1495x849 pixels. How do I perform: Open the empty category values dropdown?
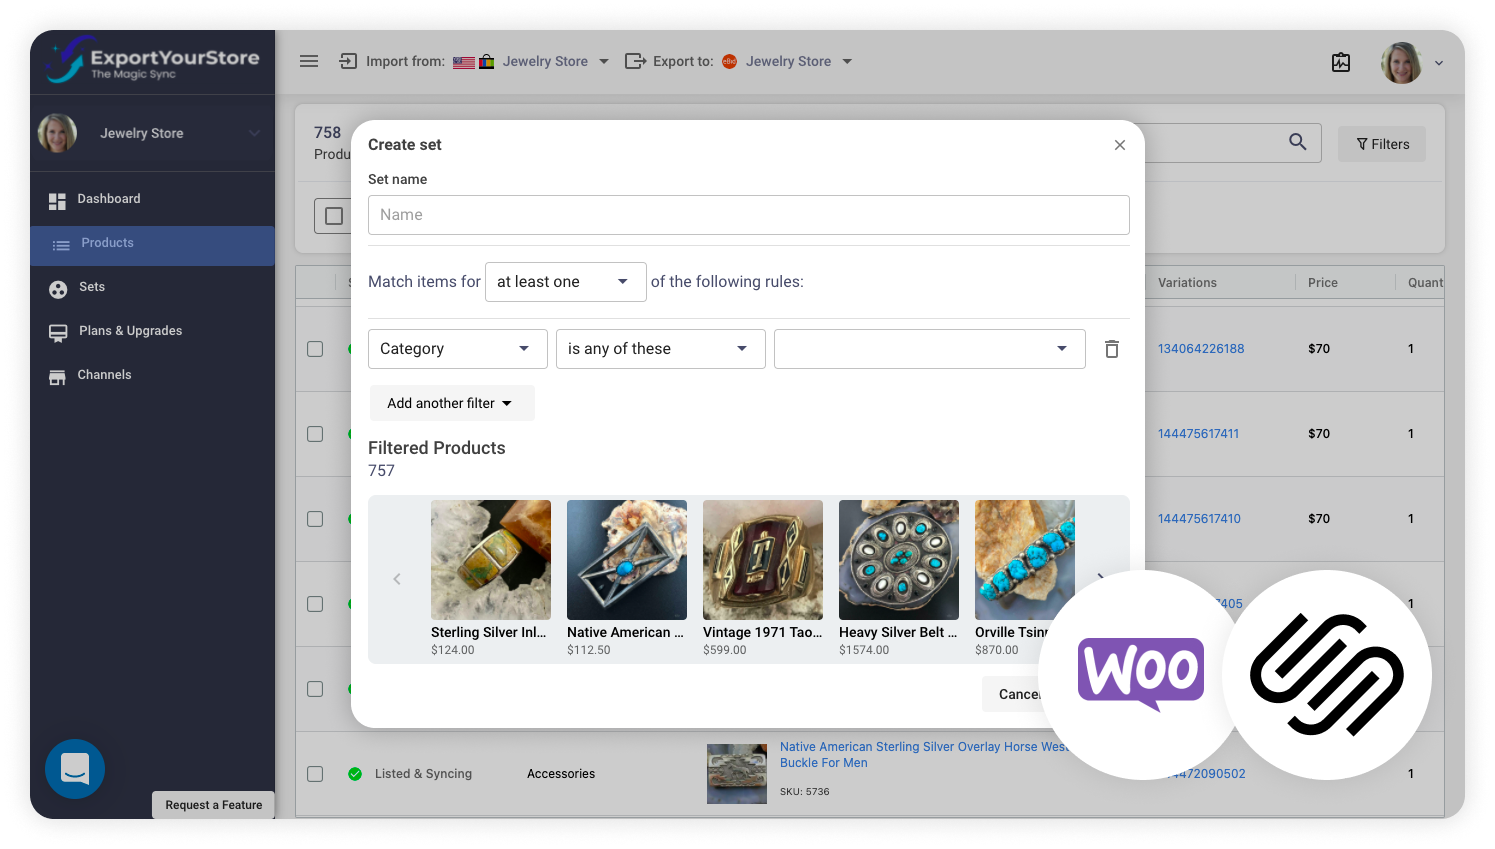pyautogui.click(x=930, y=349)
